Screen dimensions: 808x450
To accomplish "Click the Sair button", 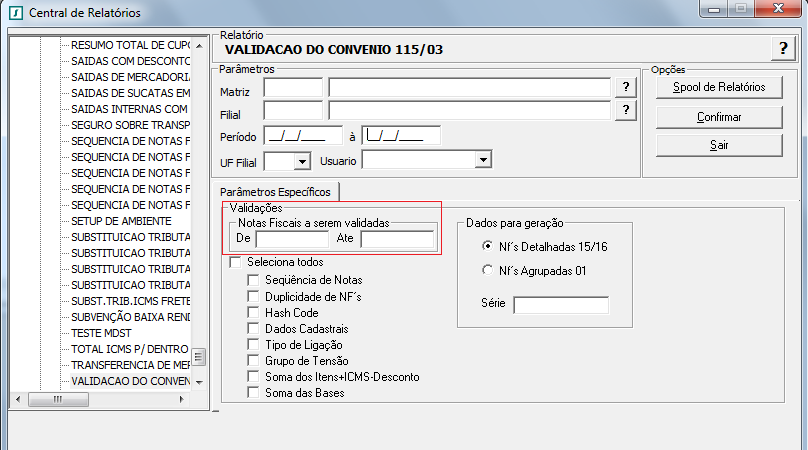I will (718, 146).
